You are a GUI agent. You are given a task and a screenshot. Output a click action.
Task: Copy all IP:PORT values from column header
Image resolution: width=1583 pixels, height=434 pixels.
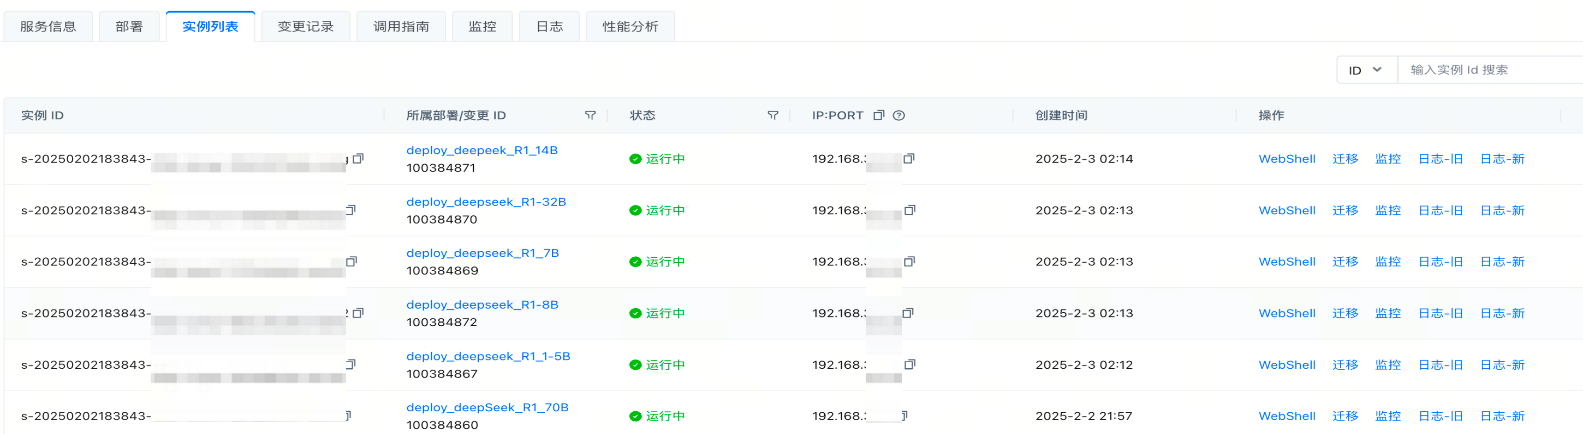(879, 116)
